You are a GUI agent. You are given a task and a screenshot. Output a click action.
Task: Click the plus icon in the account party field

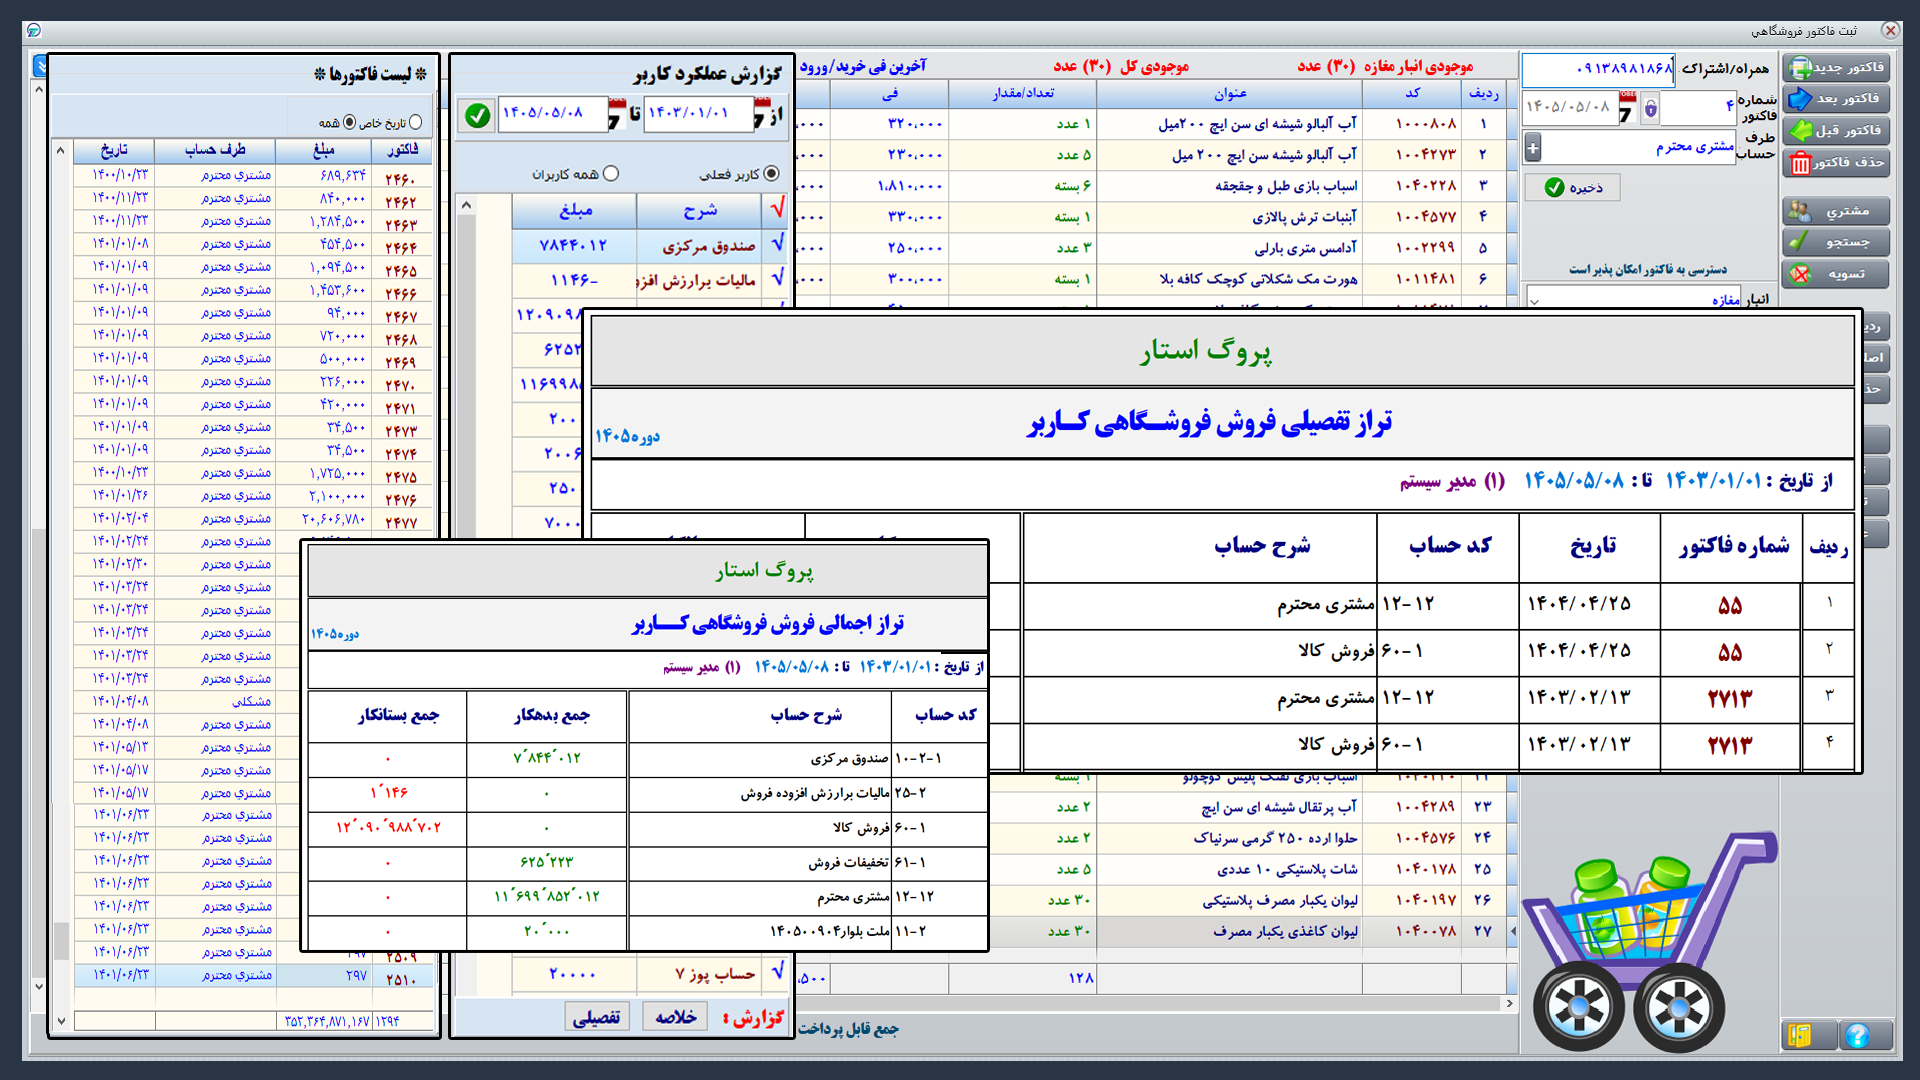[1533, 147]
